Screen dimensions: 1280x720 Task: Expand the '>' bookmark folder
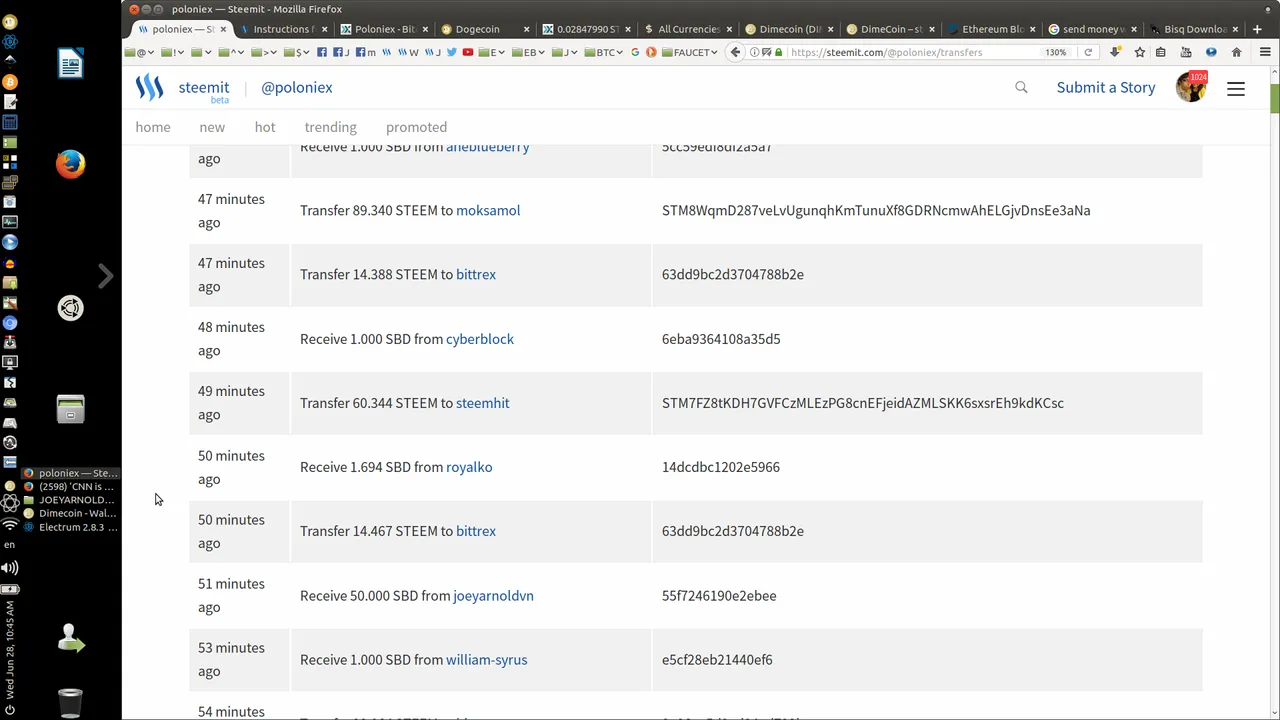(264, 52)
